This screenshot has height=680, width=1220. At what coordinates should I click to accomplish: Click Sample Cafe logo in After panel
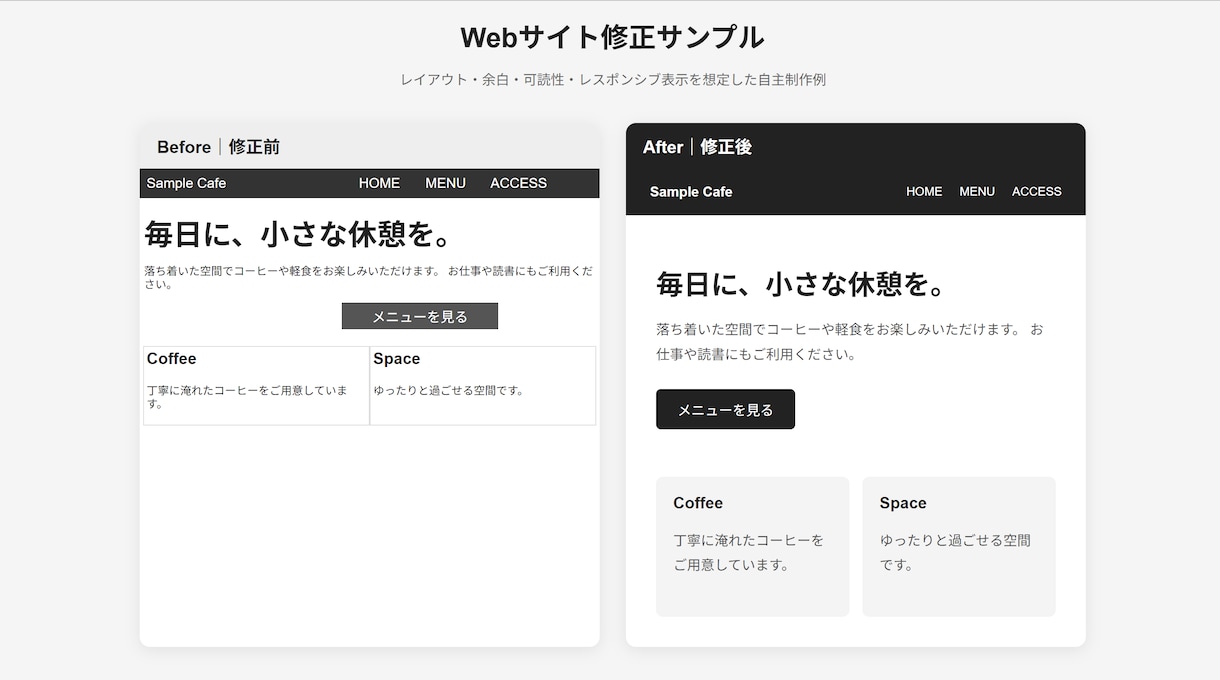coord(691,191)
